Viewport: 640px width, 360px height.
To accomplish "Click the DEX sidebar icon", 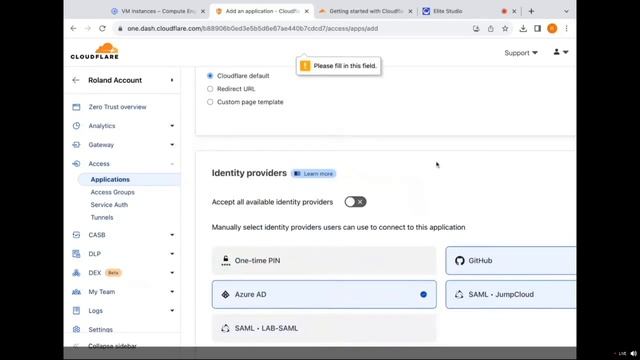I will 76,273.
